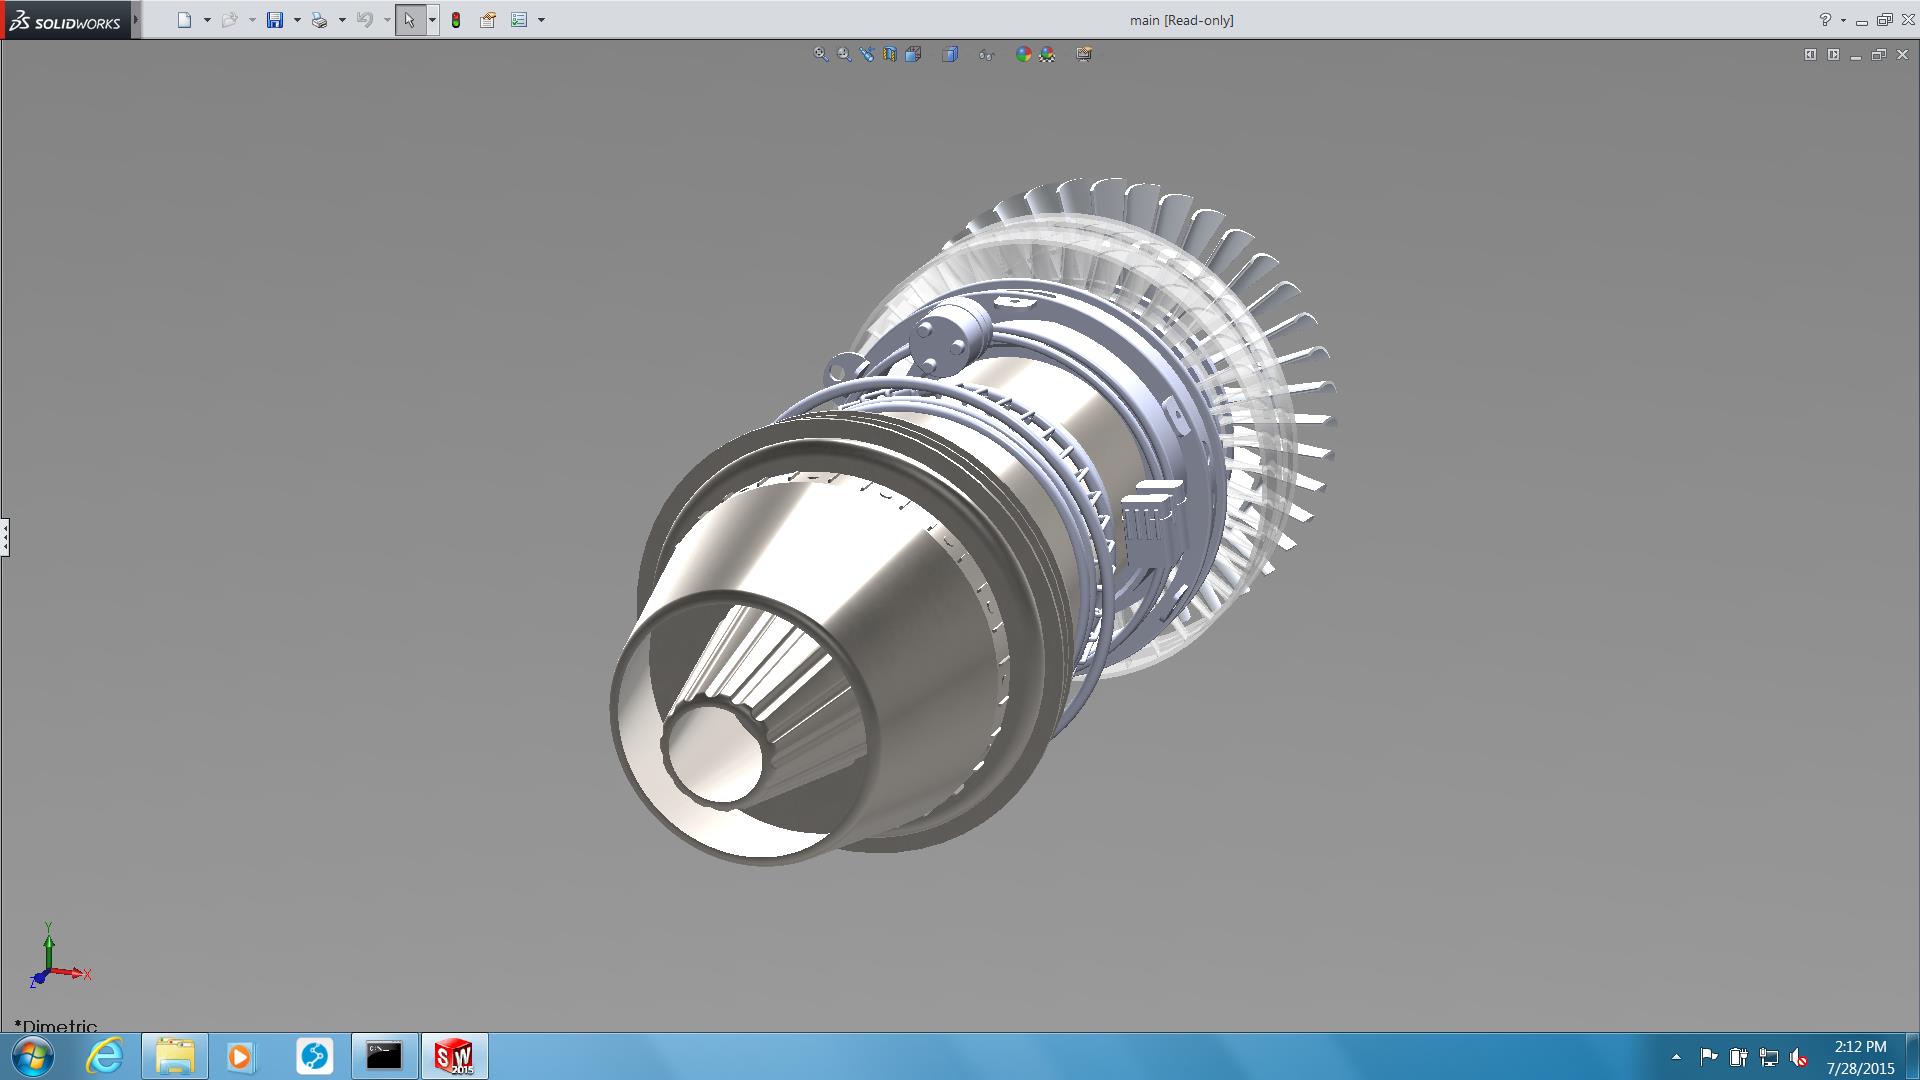This screenshot has height=1080, width=1920.
Task: Open View Orientation cube icon
Action: pyautogui.click(x=913, y=55)
